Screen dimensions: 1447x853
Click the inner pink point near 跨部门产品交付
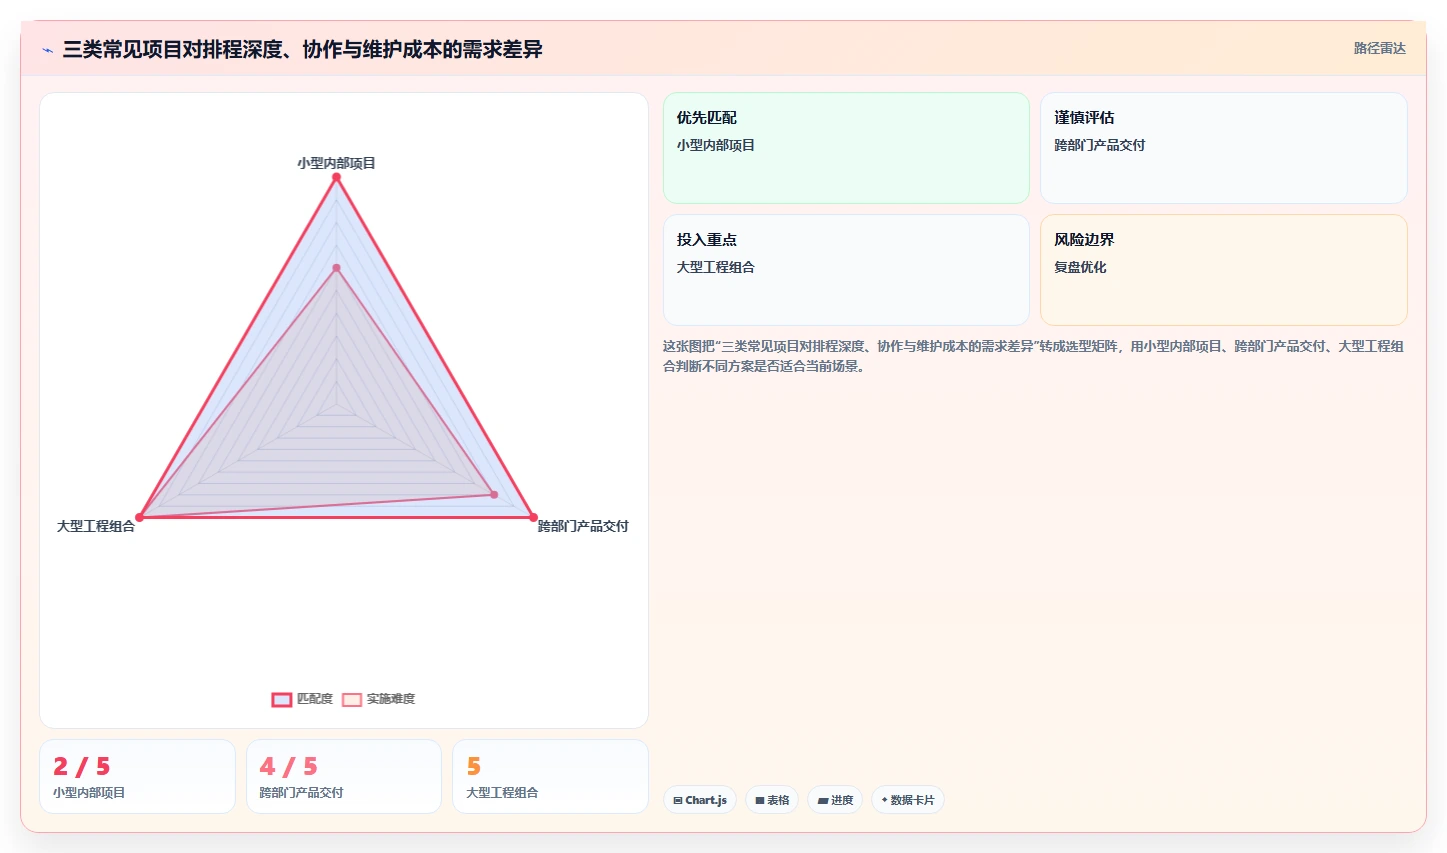494,494
